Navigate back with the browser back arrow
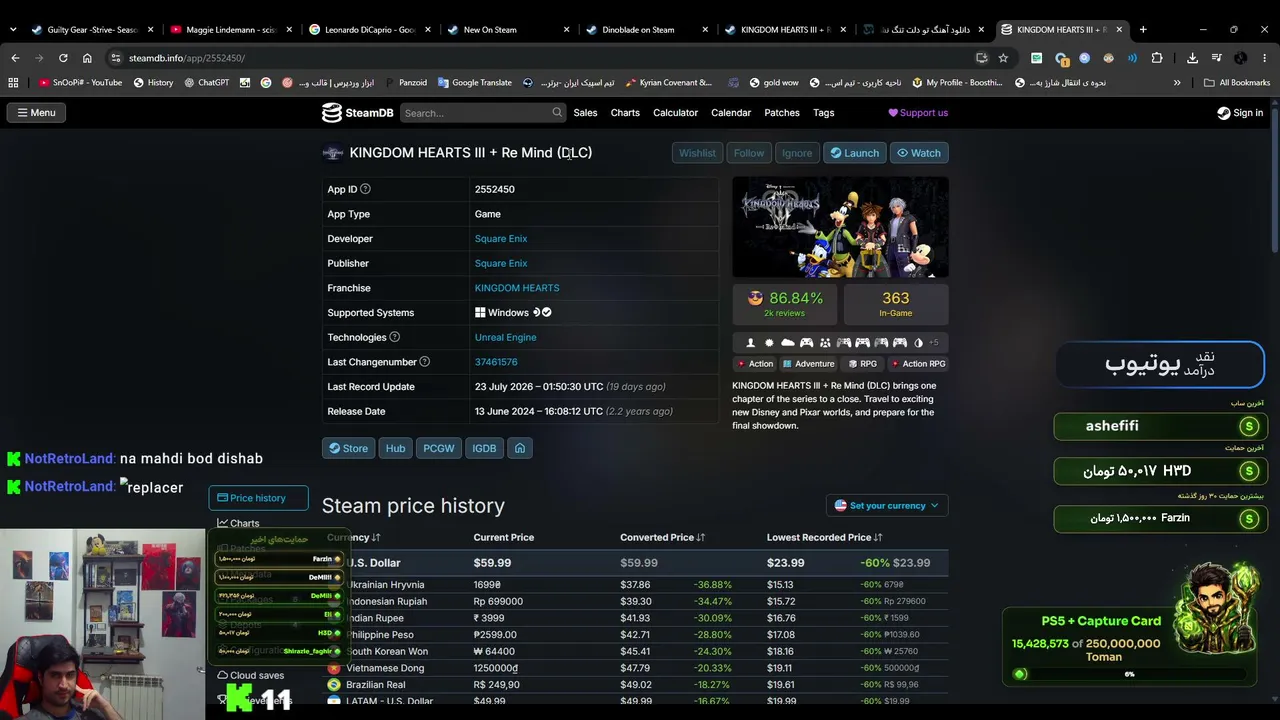The image size is (1280, 720). coord(15,58)
